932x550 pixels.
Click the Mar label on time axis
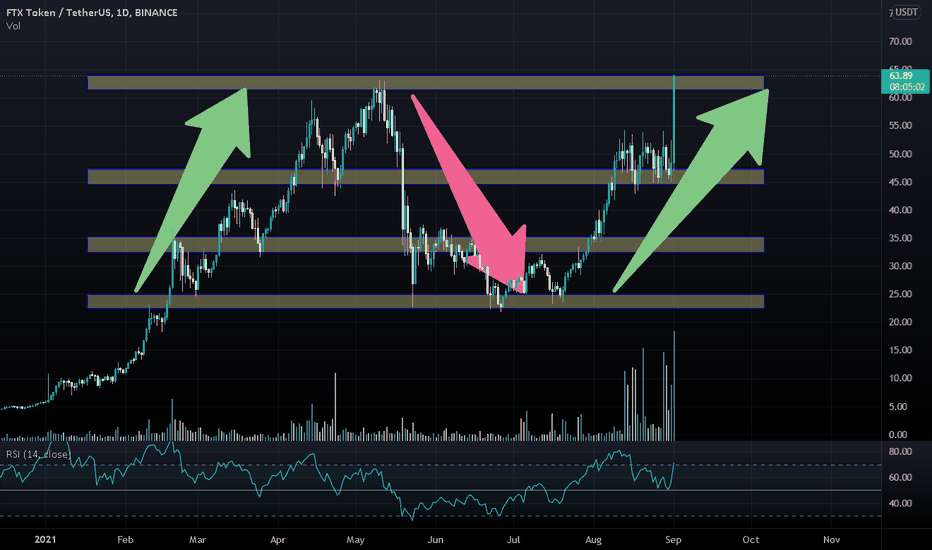click(197, 539)
